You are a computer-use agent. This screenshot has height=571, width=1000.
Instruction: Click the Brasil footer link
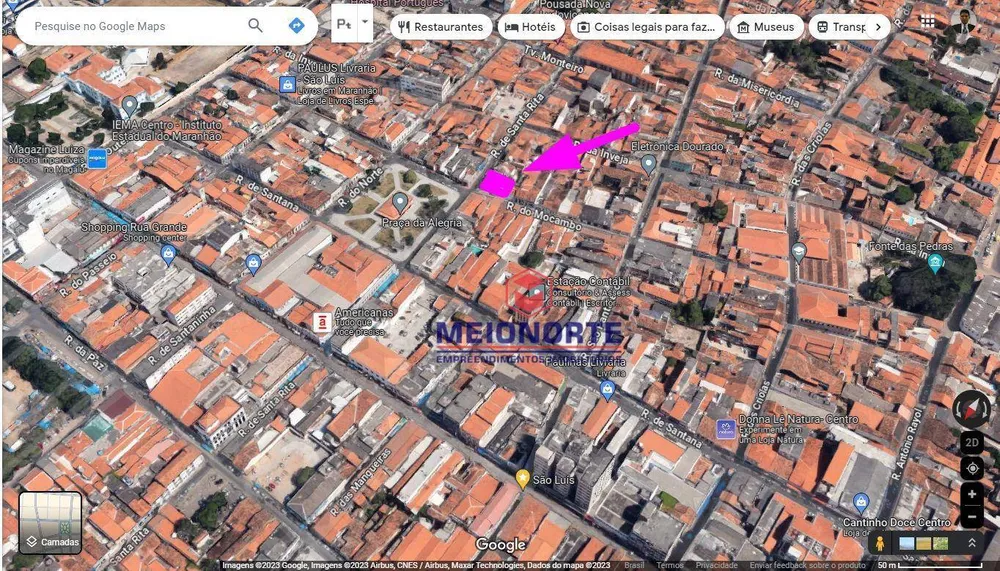point(634,565)
